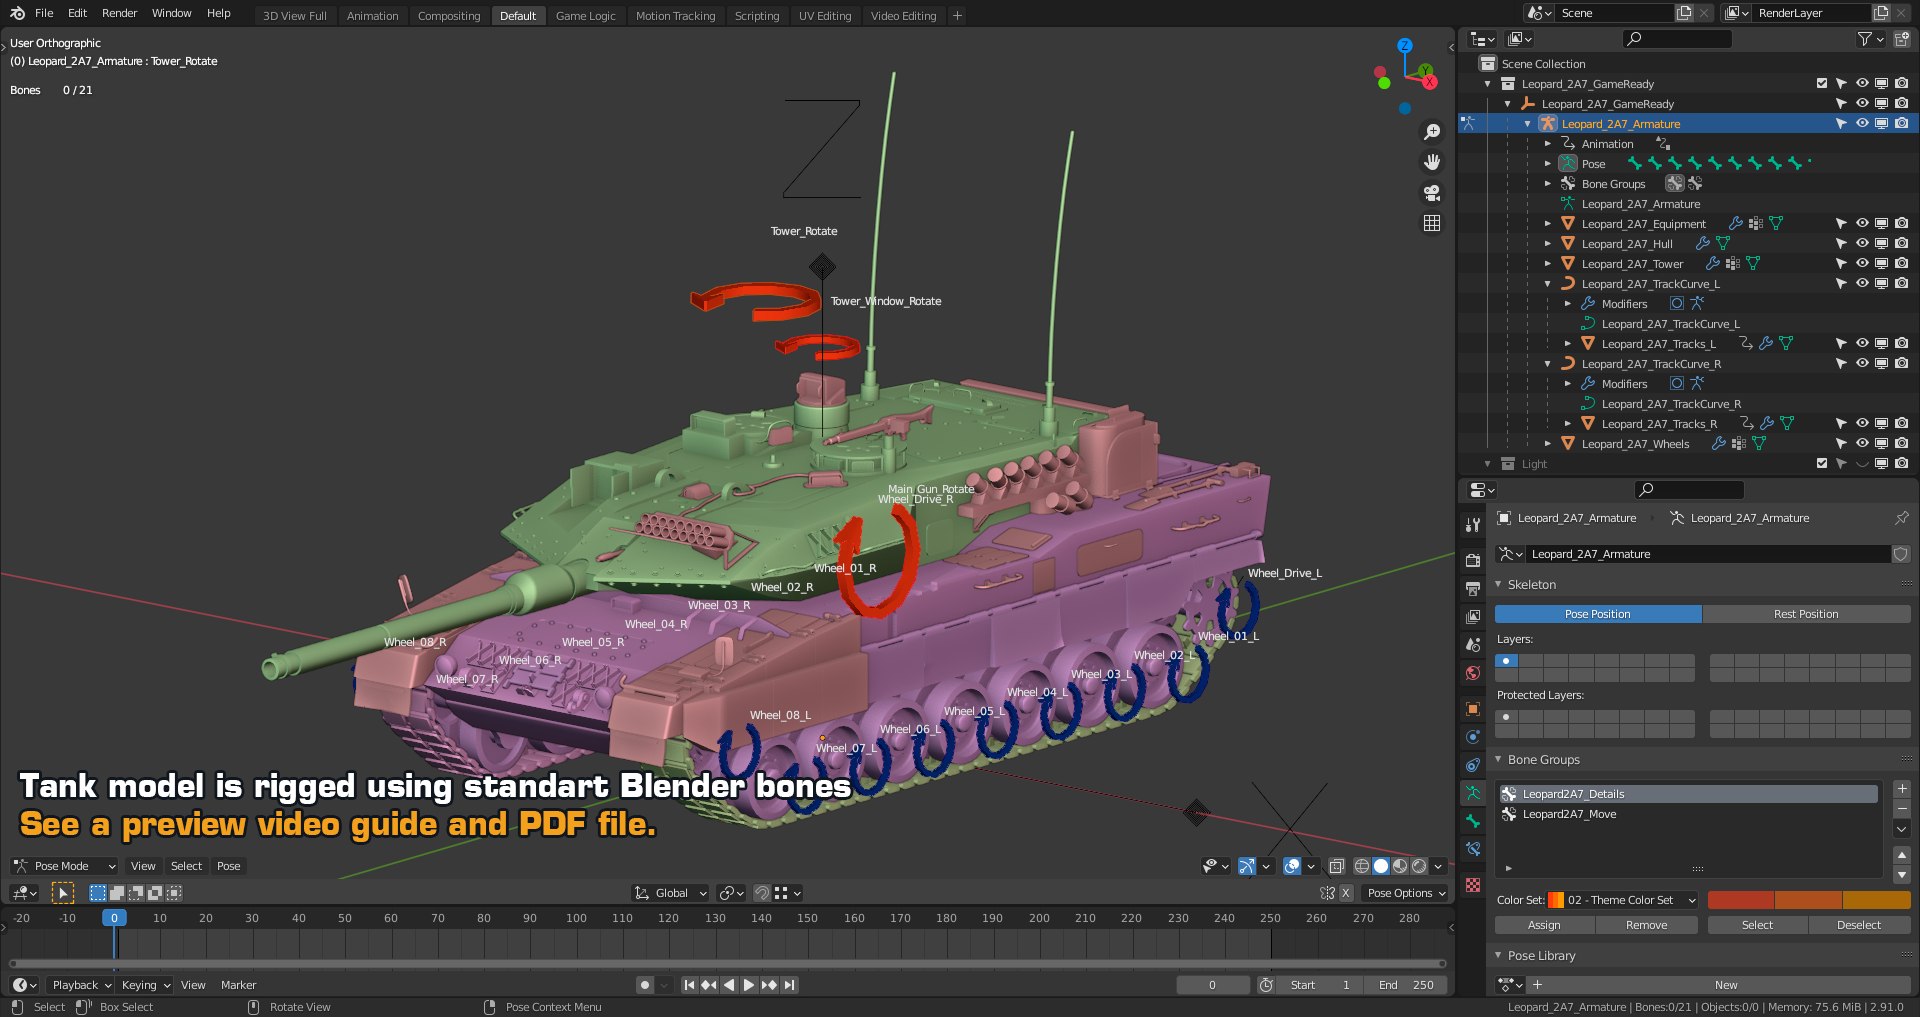Toggle camera view gizmo button
Viewport: 1920px width, 1017px height.
point(1432,192)
